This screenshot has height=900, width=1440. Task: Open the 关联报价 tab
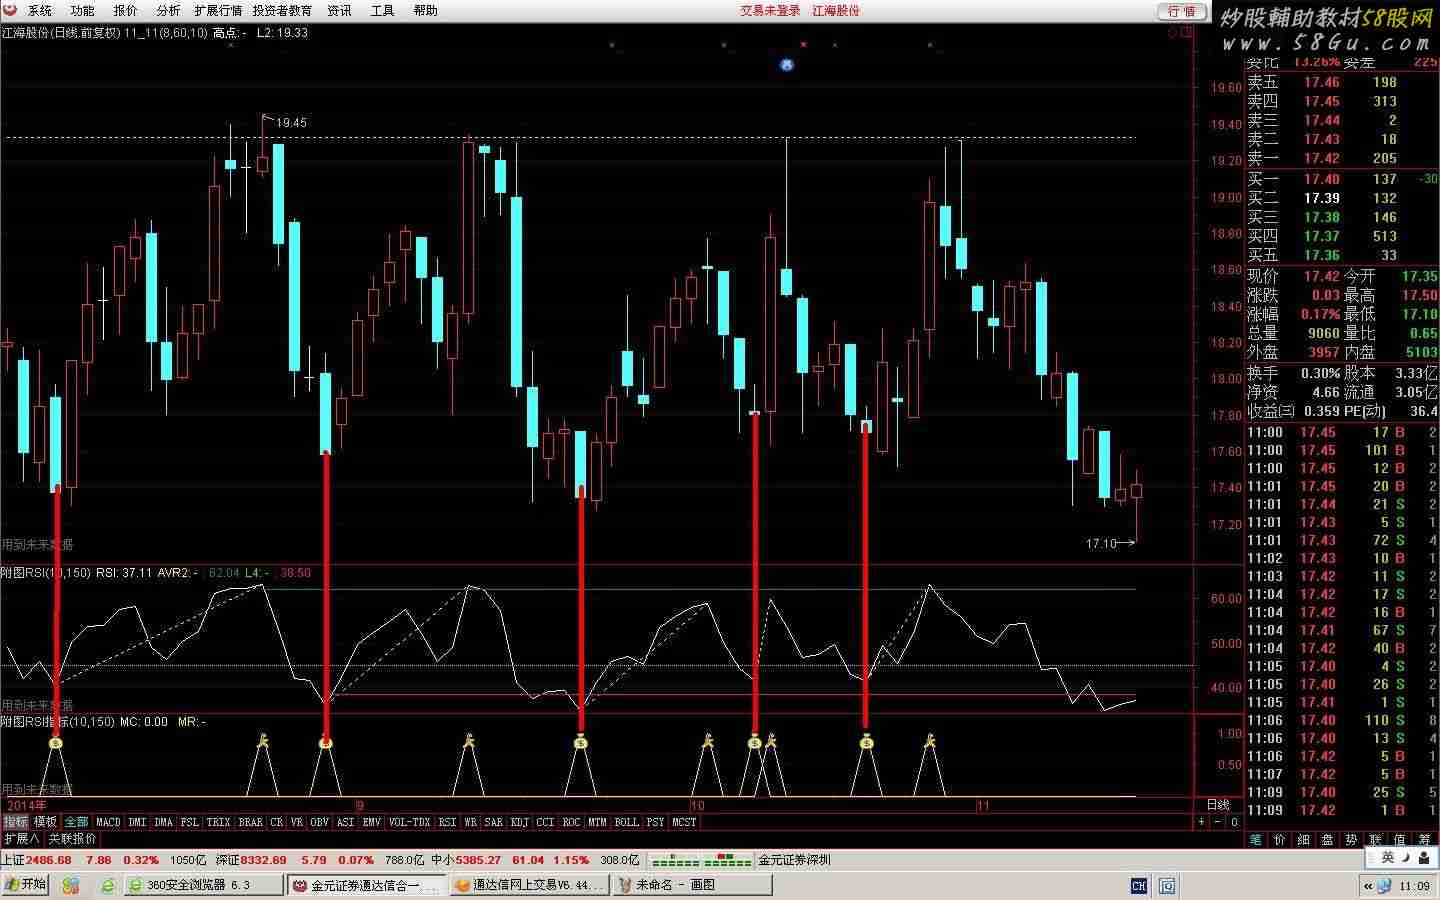(x=72, y=839)
